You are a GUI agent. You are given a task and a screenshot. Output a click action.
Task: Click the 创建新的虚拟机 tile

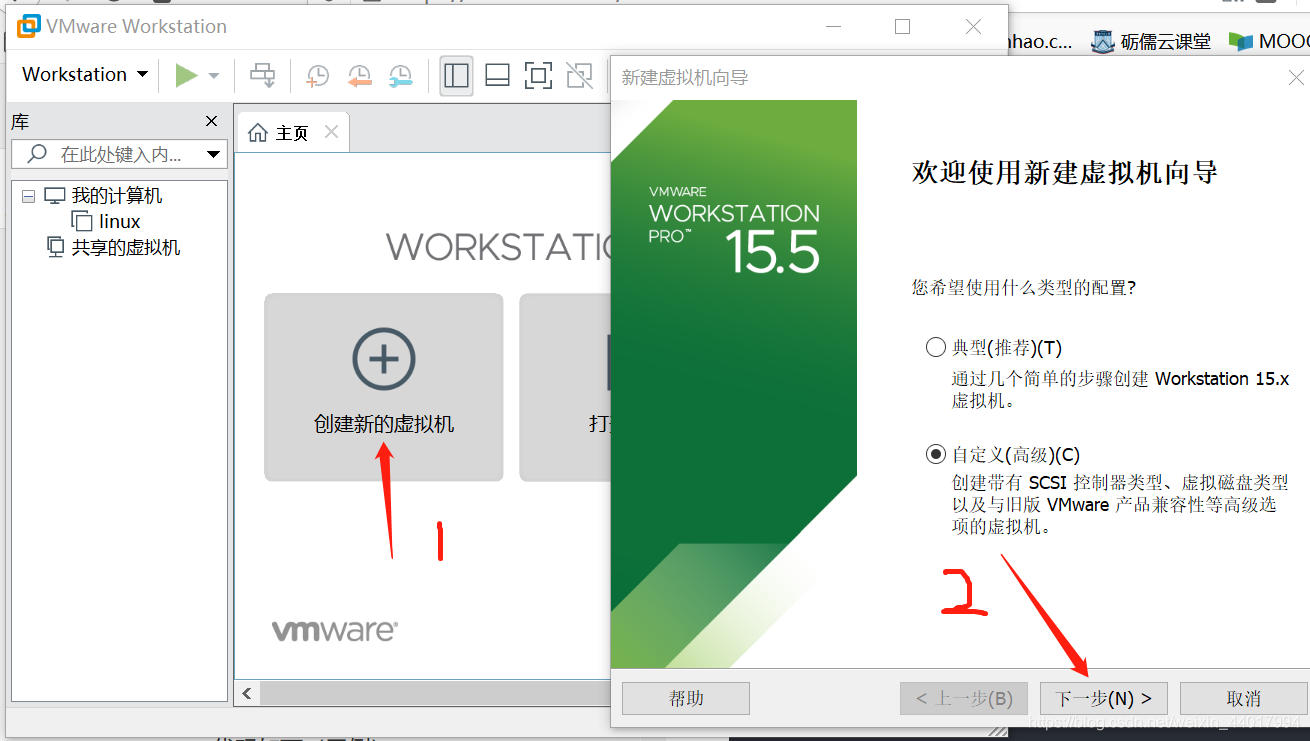384,387
